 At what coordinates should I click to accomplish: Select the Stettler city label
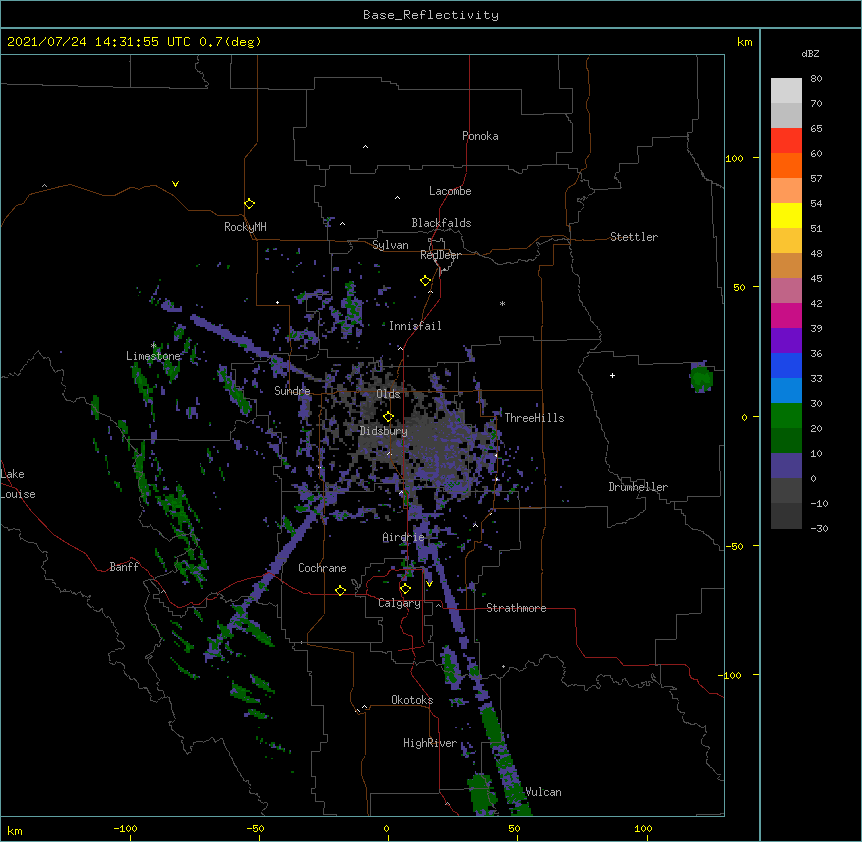coord(634,237)
